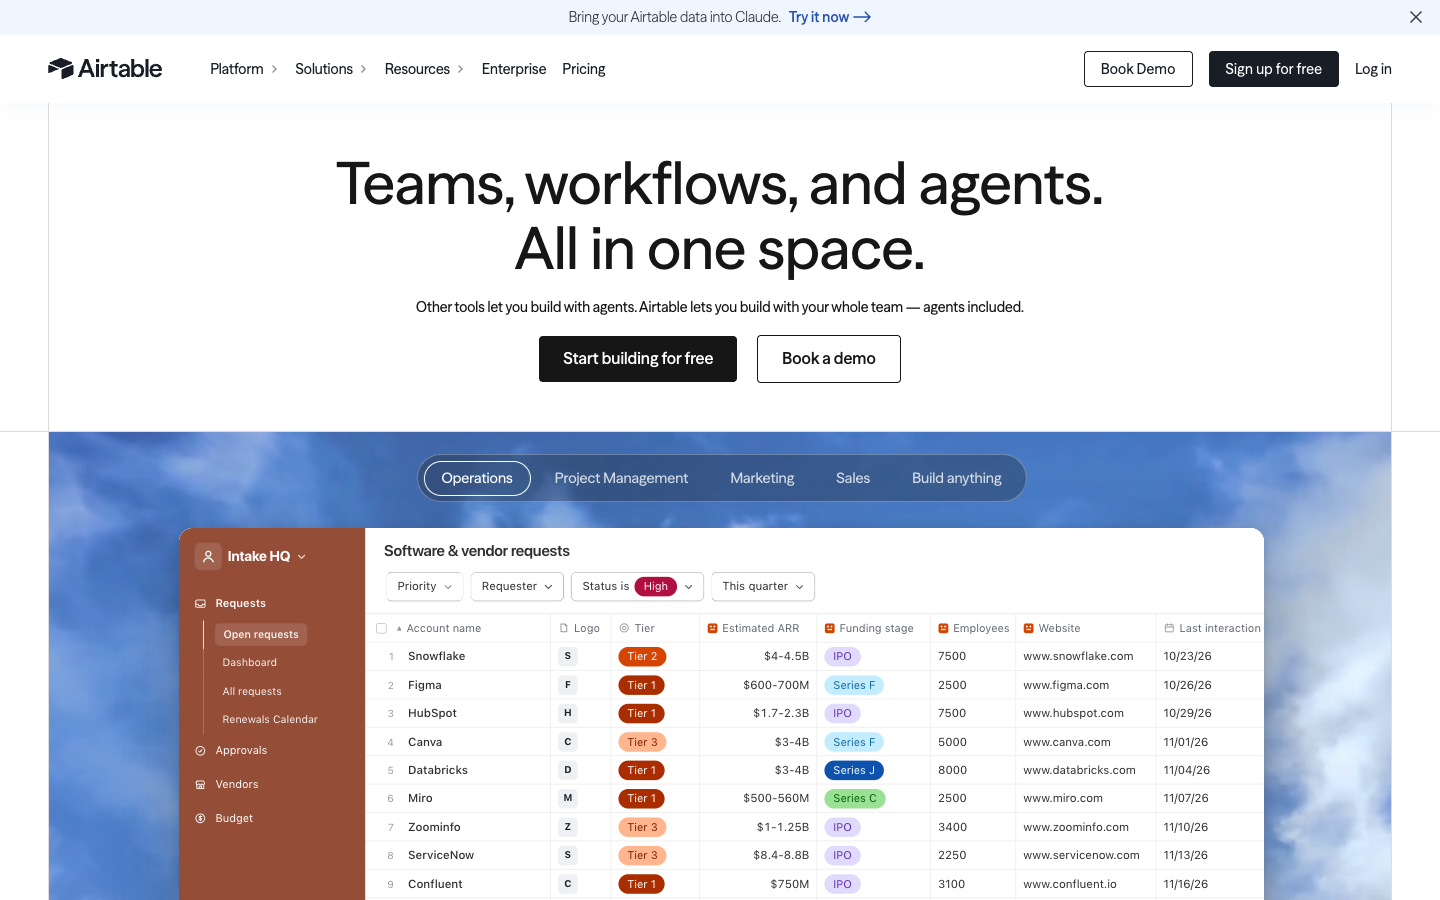Viewport: 1440px width, 900px height.
Task: Open the Requester filter dropdown
Action: [x=517, y=586]
